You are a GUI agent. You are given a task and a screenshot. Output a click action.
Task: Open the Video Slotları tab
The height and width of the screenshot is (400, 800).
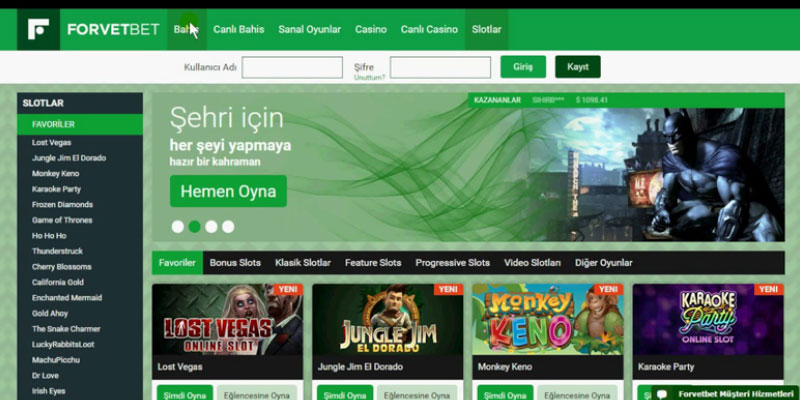pyautogui.click(x=532, y=263)
